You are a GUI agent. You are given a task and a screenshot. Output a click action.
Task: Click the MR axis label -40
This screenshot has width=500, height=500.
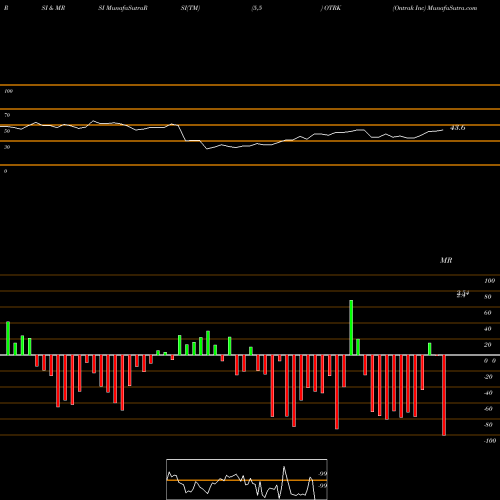coord(488,393)
